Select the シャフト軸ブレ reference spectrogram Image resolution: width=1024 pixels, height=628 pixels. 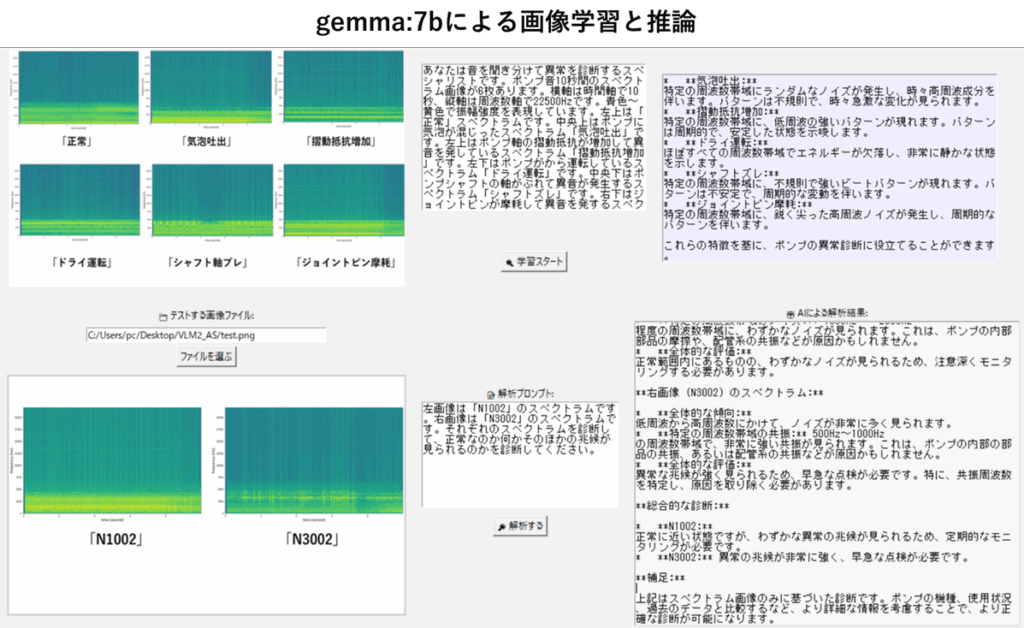[x=209, y=205]
